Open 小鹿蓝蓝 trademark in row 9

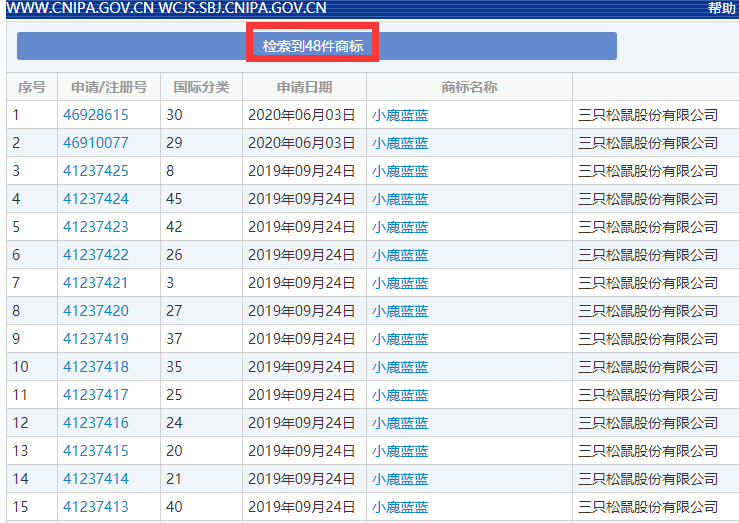pos(400,339)
